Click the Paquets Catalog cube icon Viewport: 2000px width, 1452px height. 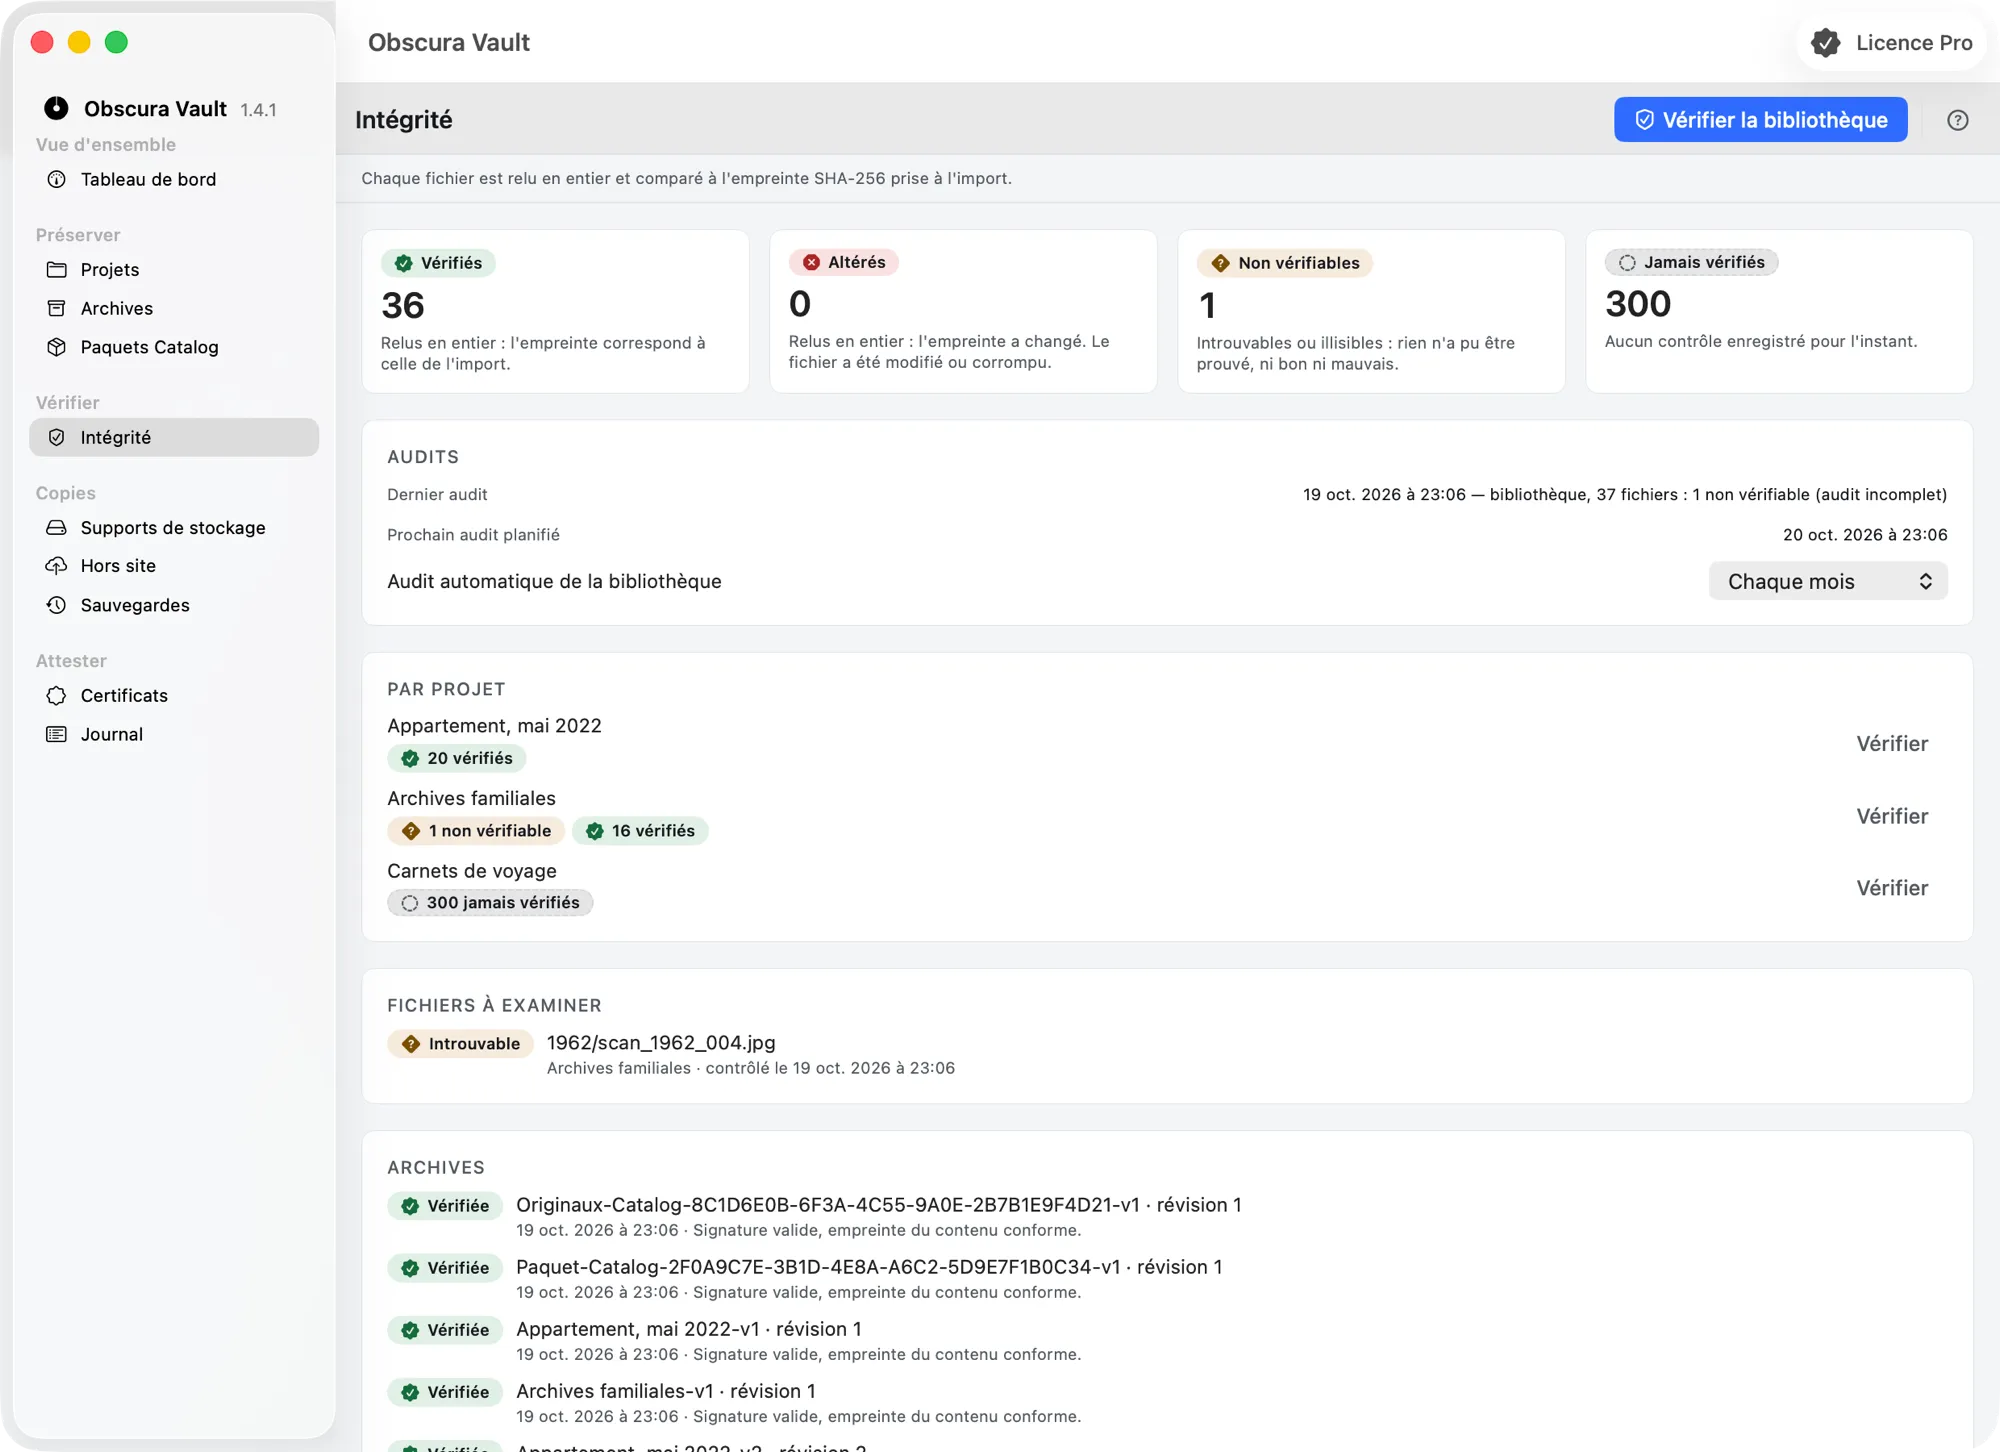click(57, 347)
